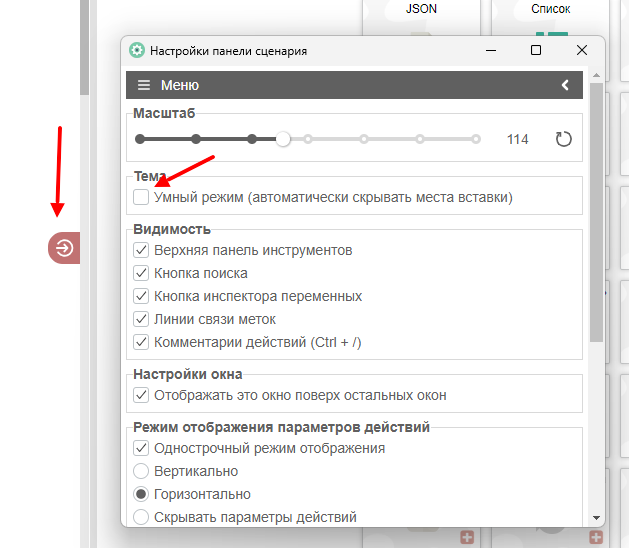Click the red arrow-in-circle side button
The height and width of the screenshot is (548, 629).
(64, 248)
